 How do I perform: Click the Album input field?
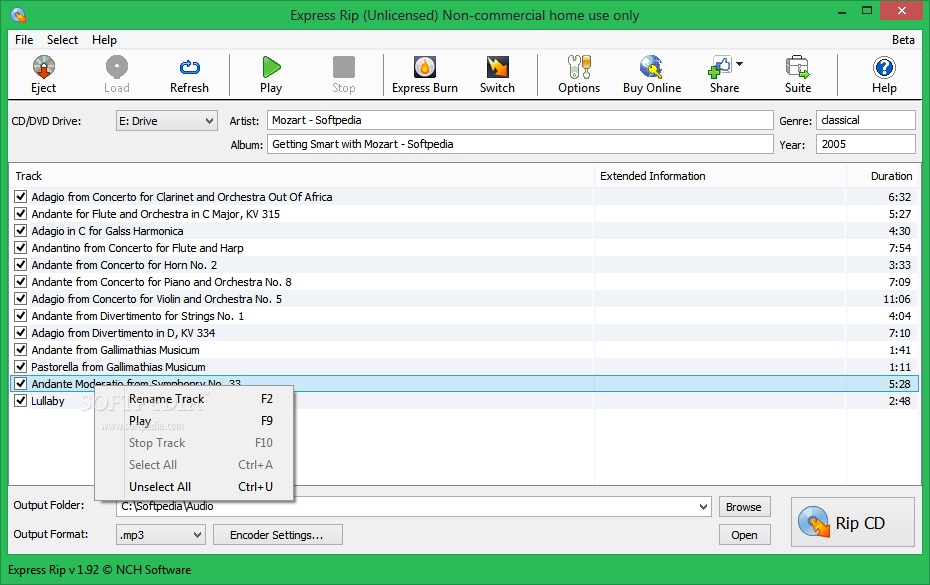coord(520,144)
